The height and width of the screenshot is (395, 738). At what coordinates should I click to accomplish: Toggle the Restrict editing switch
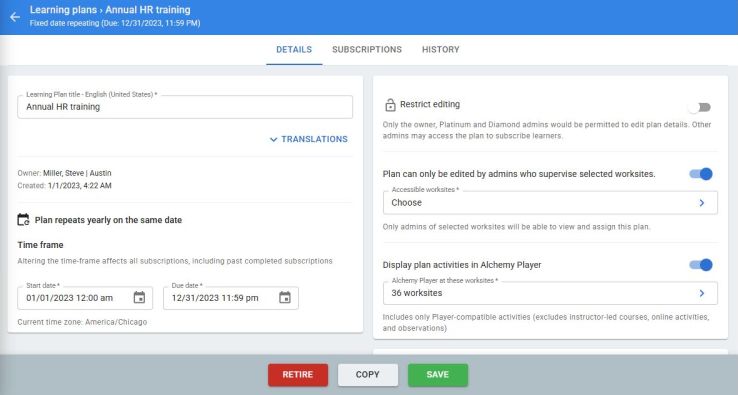click(699, 107)
